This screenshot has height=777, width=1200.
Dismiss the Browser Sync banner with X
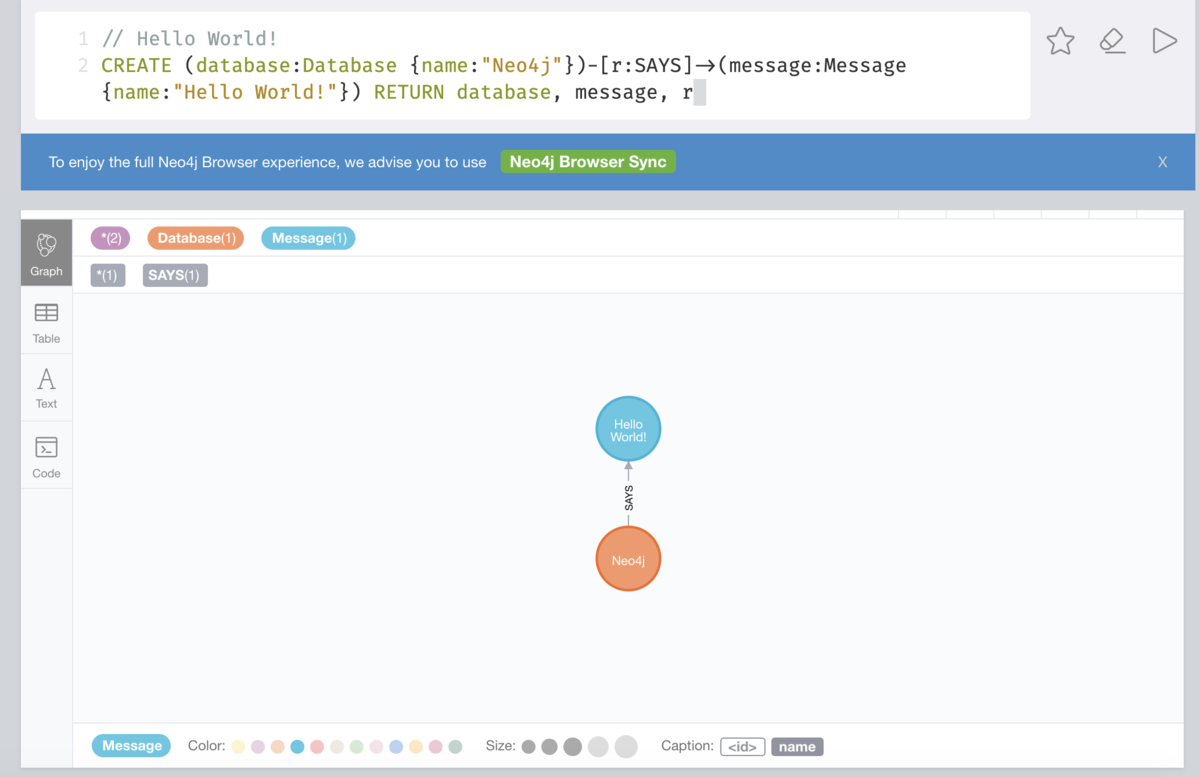[x=1162, y=162]
